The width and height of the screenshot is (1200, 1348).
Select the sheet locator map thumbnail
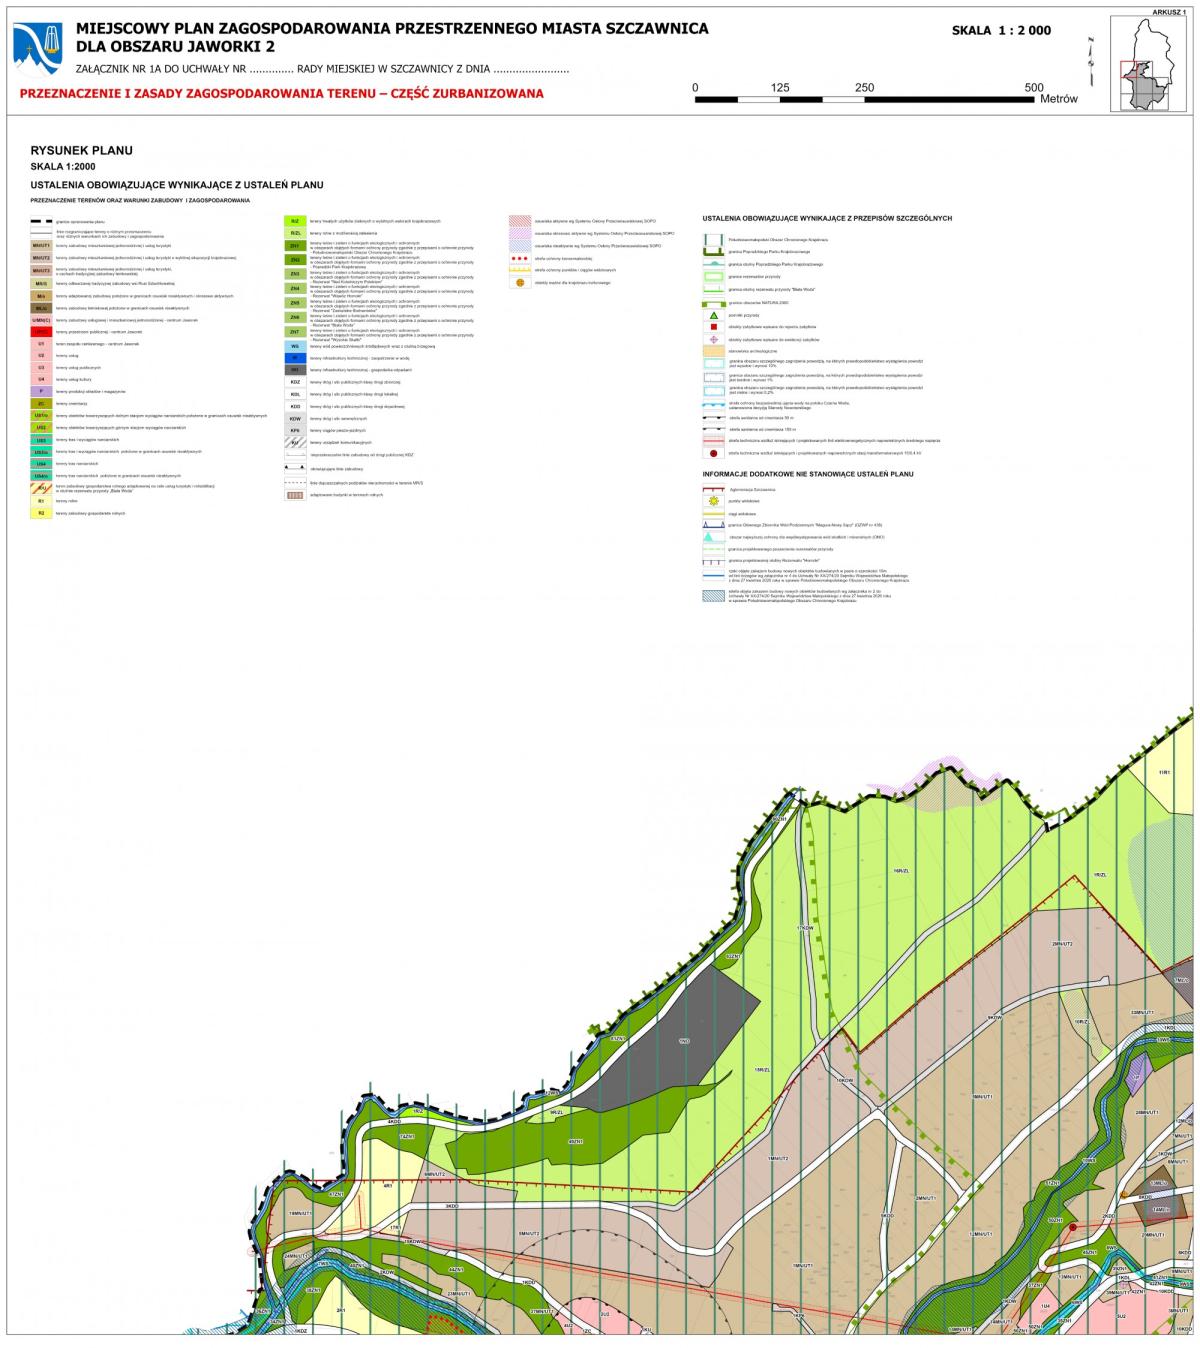[x=1148, y=63]
